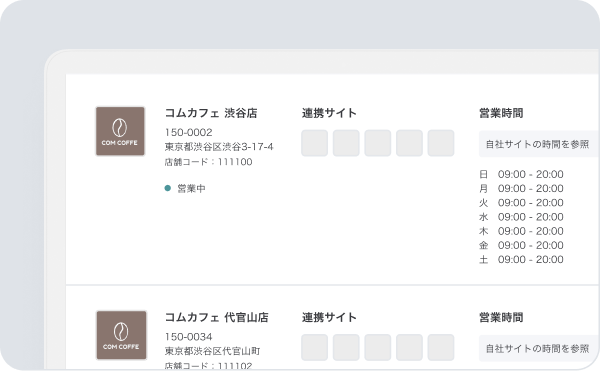The image size is (600, 371).
Task: Select second linked-site placeholder icon for 渋谷店
Action: (346, 143)
